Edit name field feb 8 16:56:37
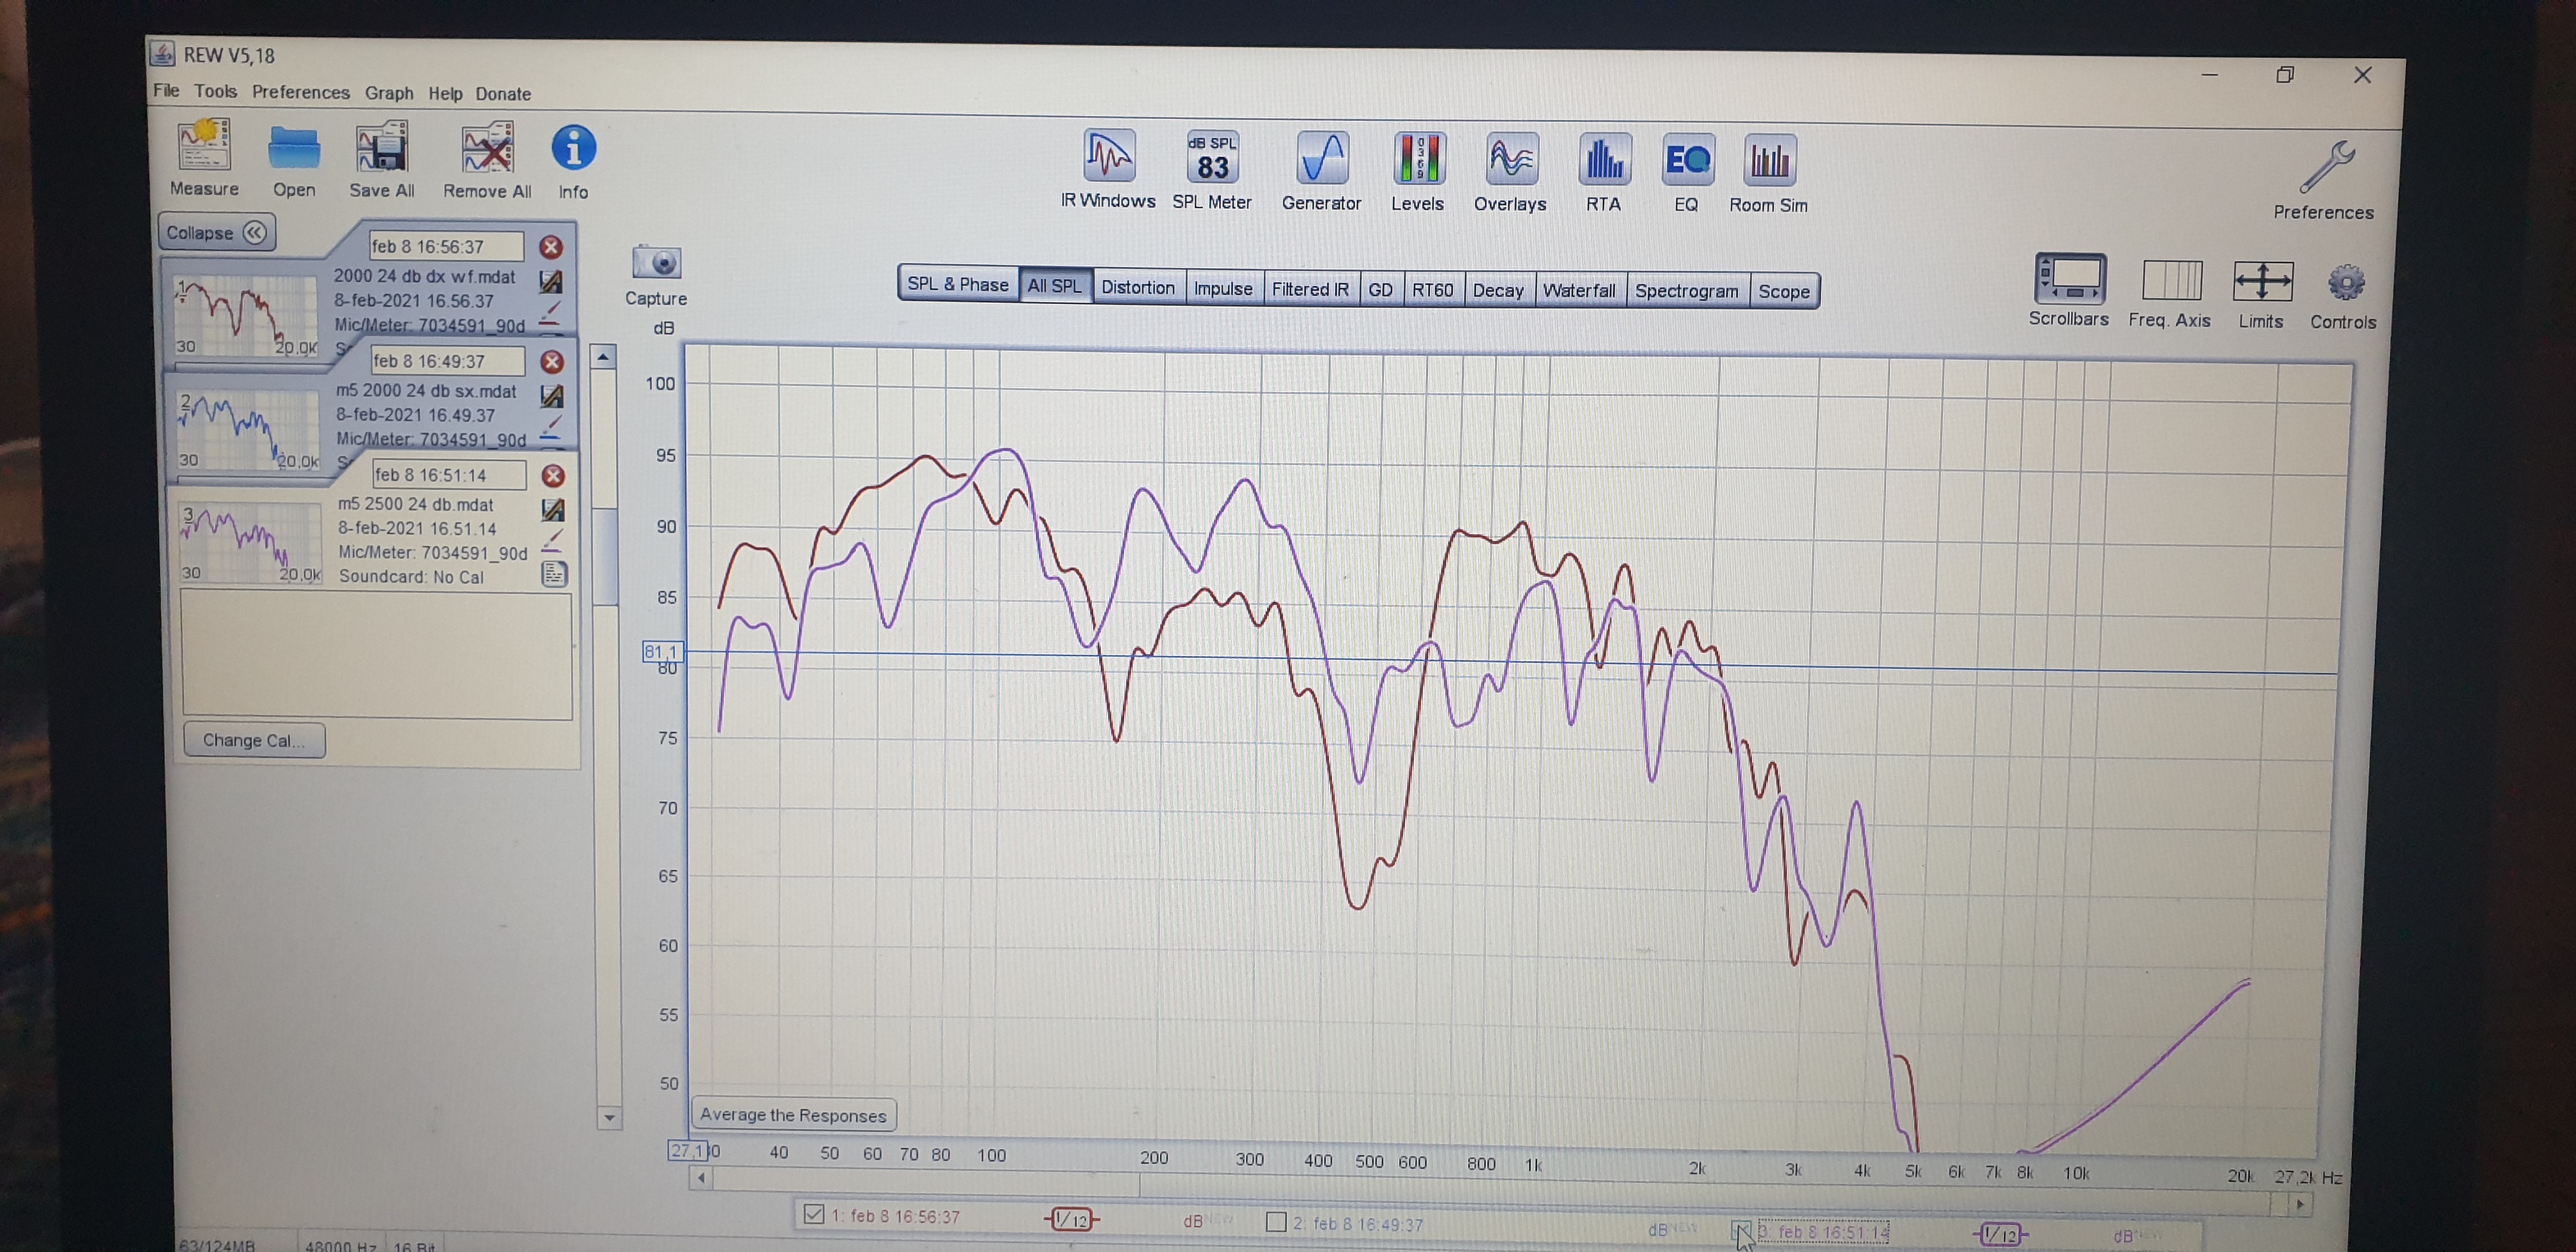The image size is (2576, 1252). [446, 247]
